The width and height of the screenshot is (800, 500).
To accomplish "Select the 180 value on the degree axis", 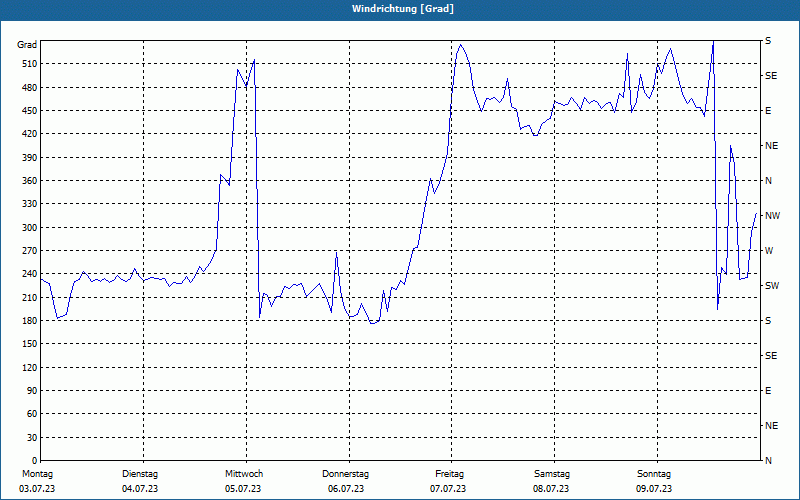I will coord(30,320).
